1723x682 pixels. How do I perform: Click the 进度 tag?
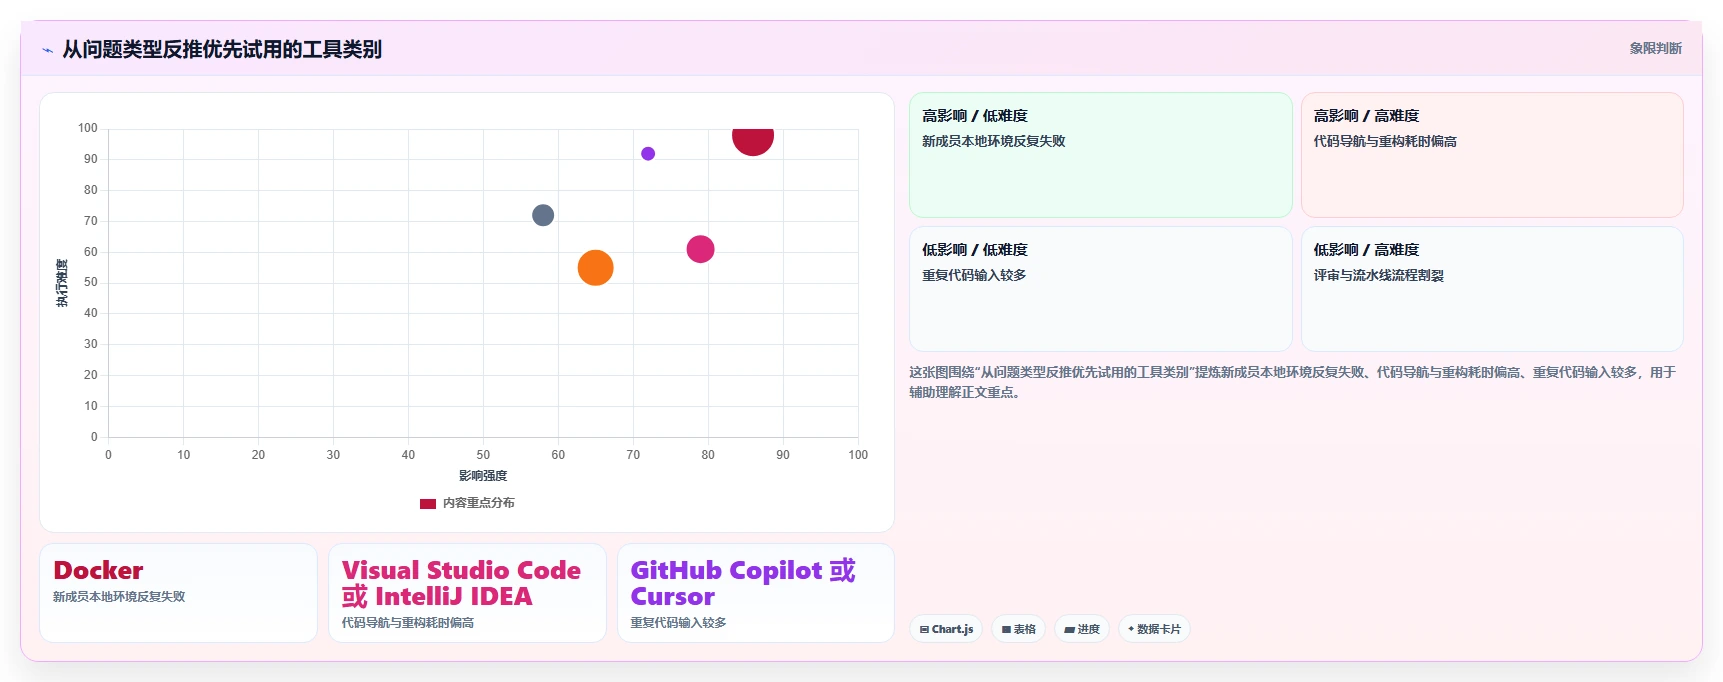1082,629
